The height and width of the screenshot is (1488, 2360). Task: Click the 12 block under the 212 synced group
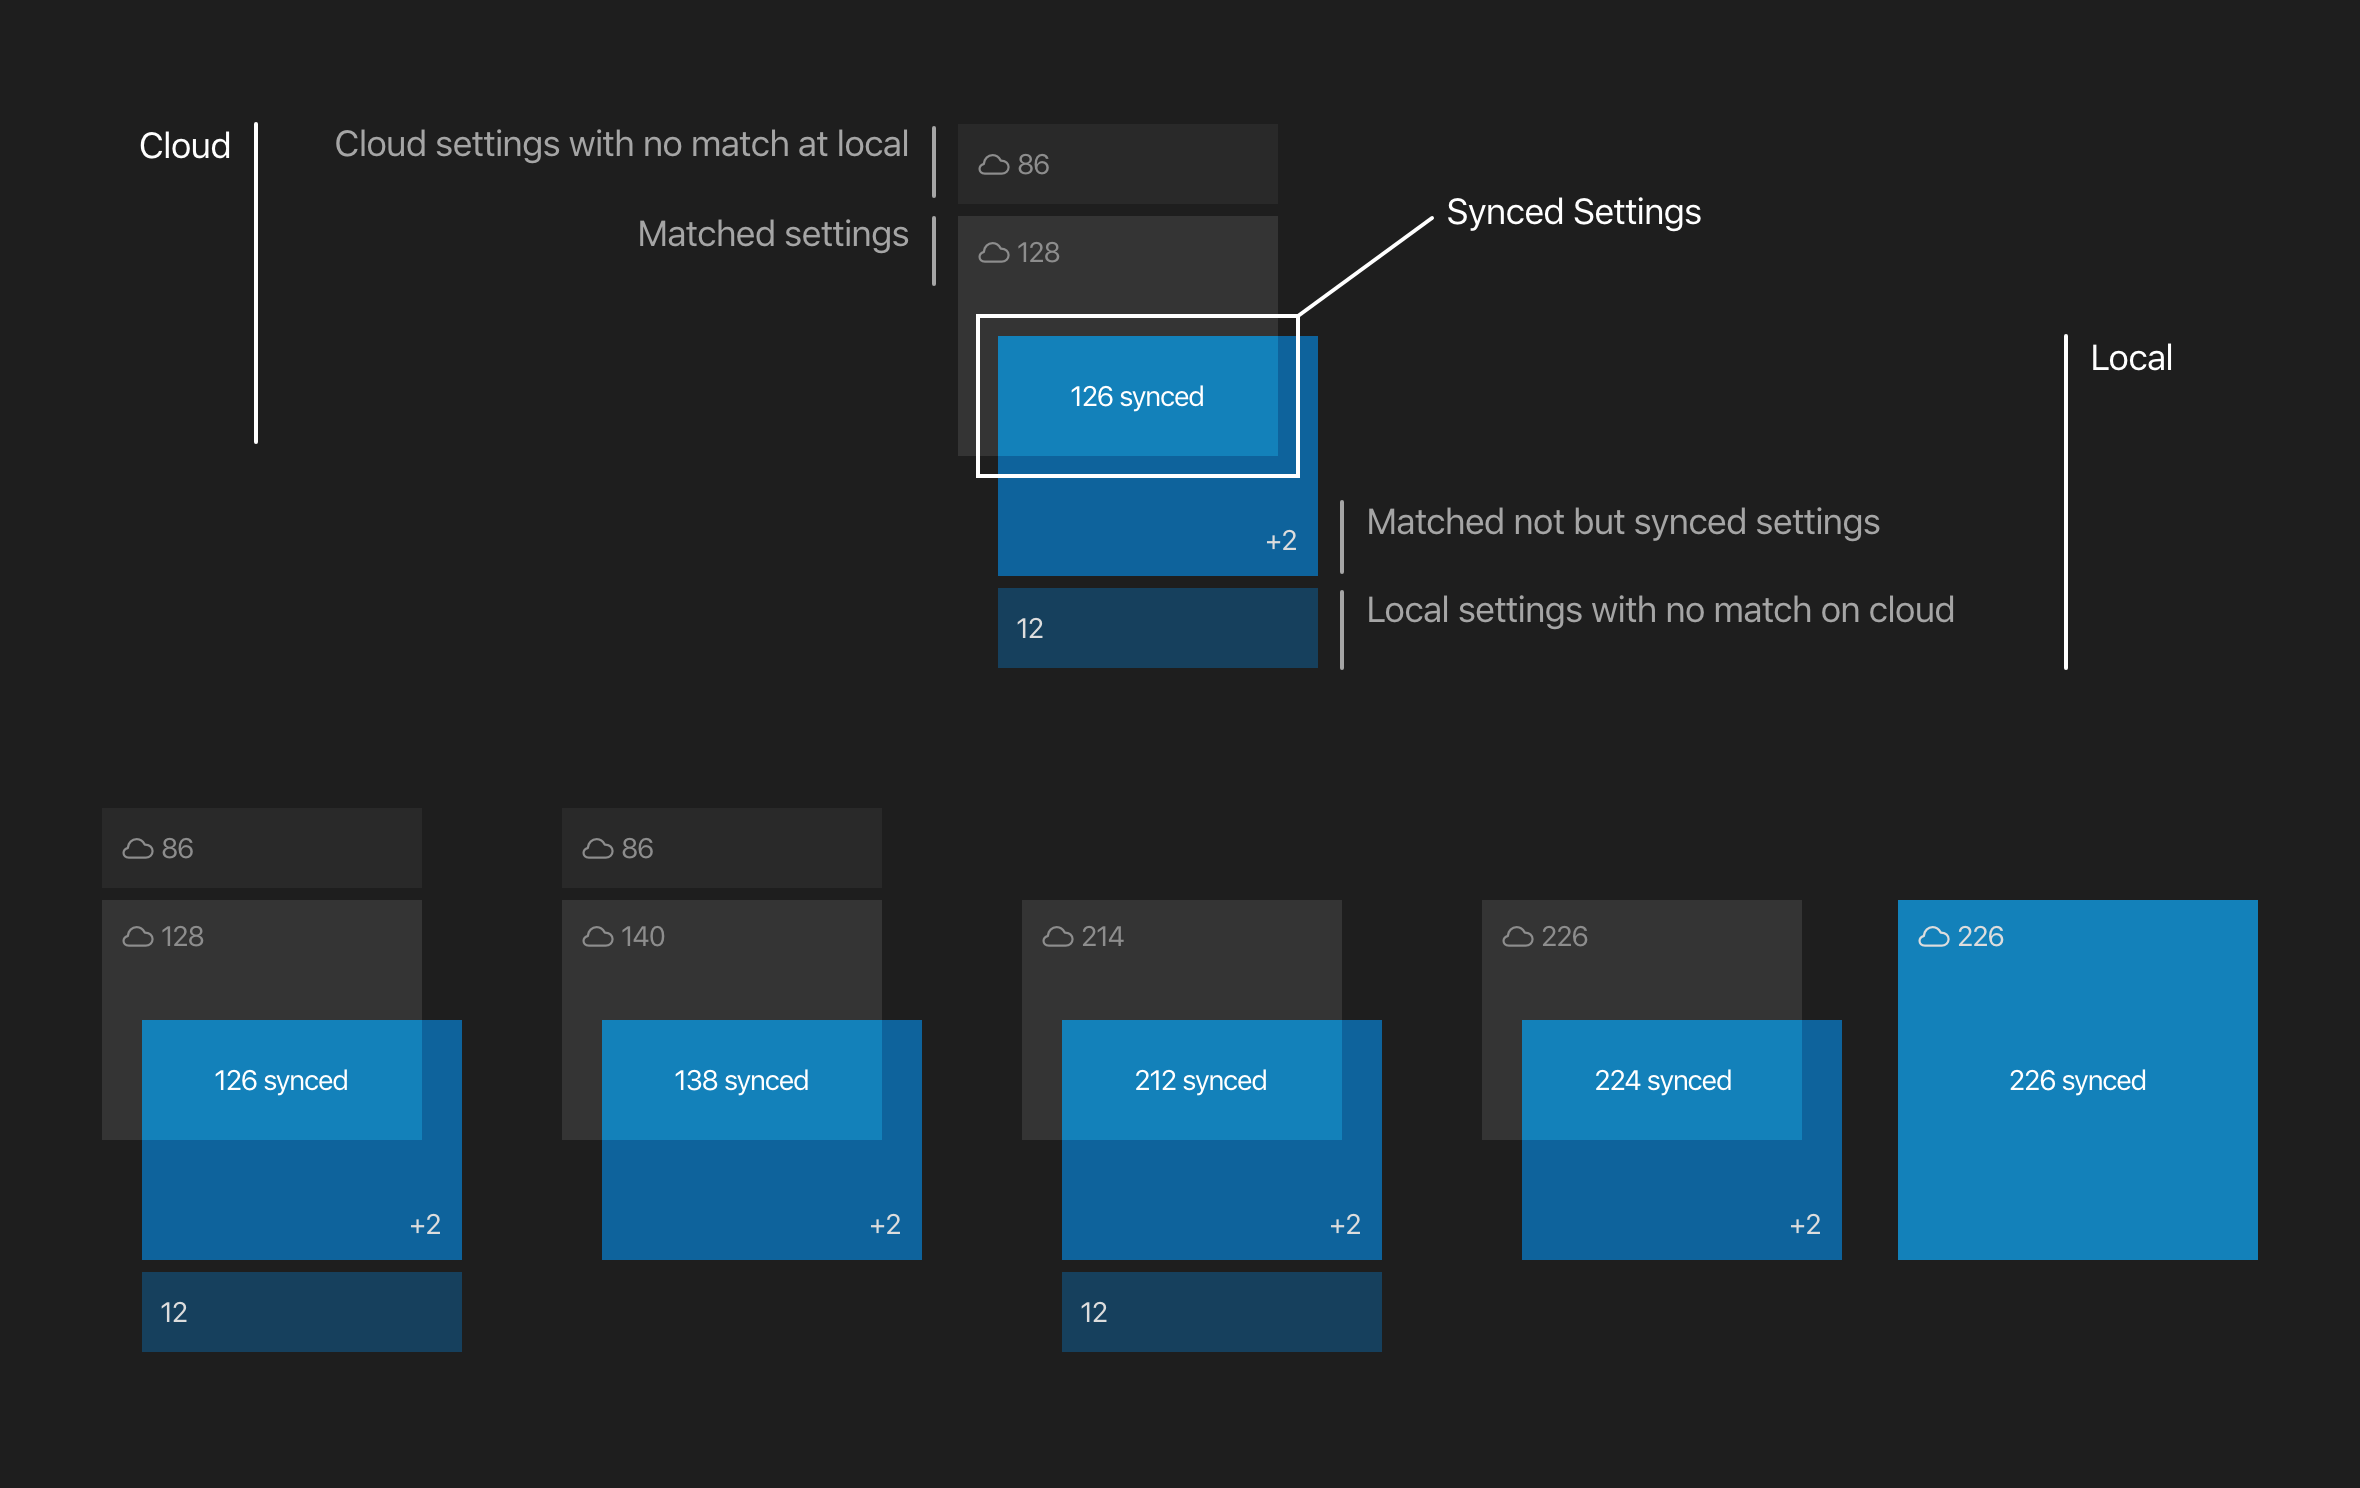tap(1222, 1312)
